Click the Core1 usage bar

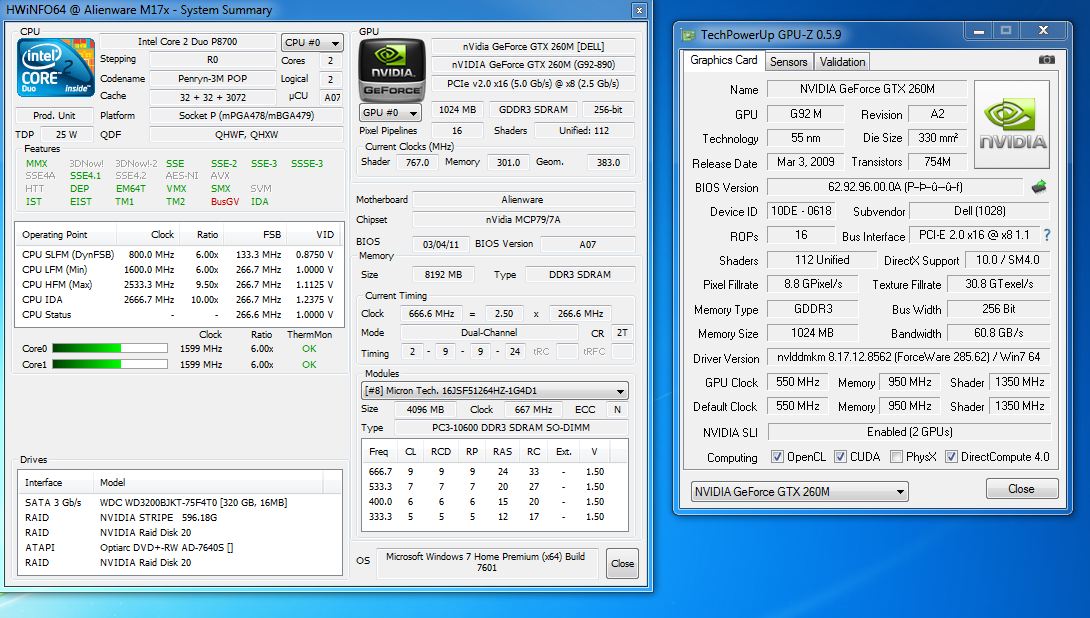click(x=110, y=364)
